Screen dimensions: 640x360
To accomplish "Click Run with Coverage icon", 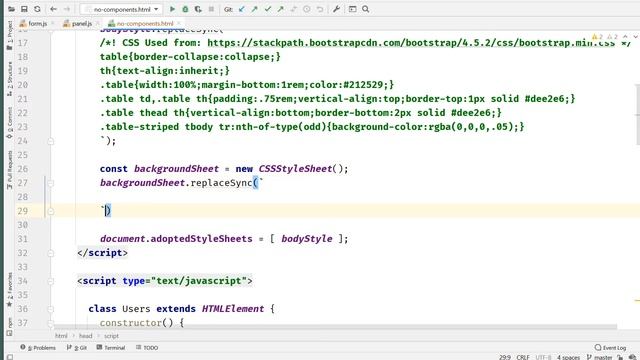I will coord(198,9).
